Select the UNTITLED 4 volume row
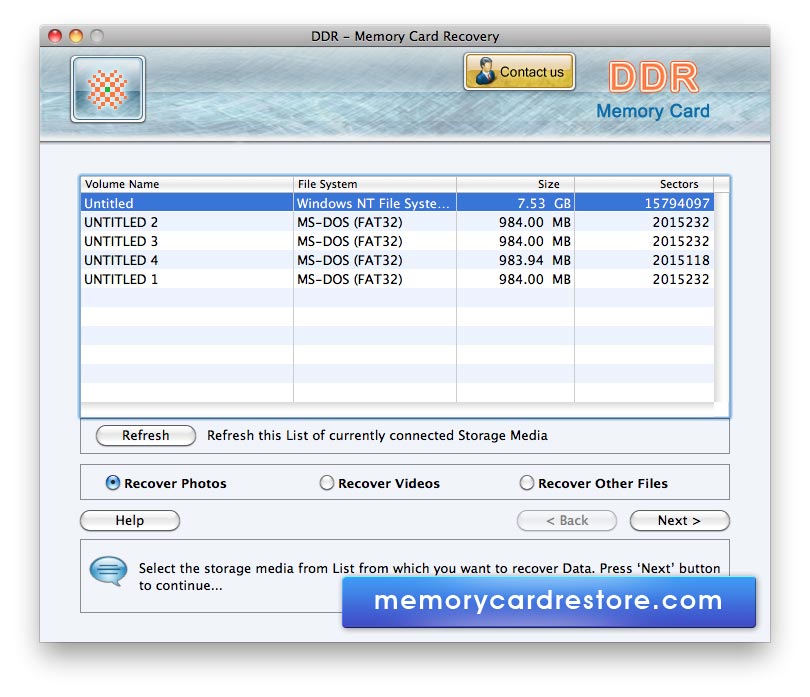810x697 pixels. point(397,260)
